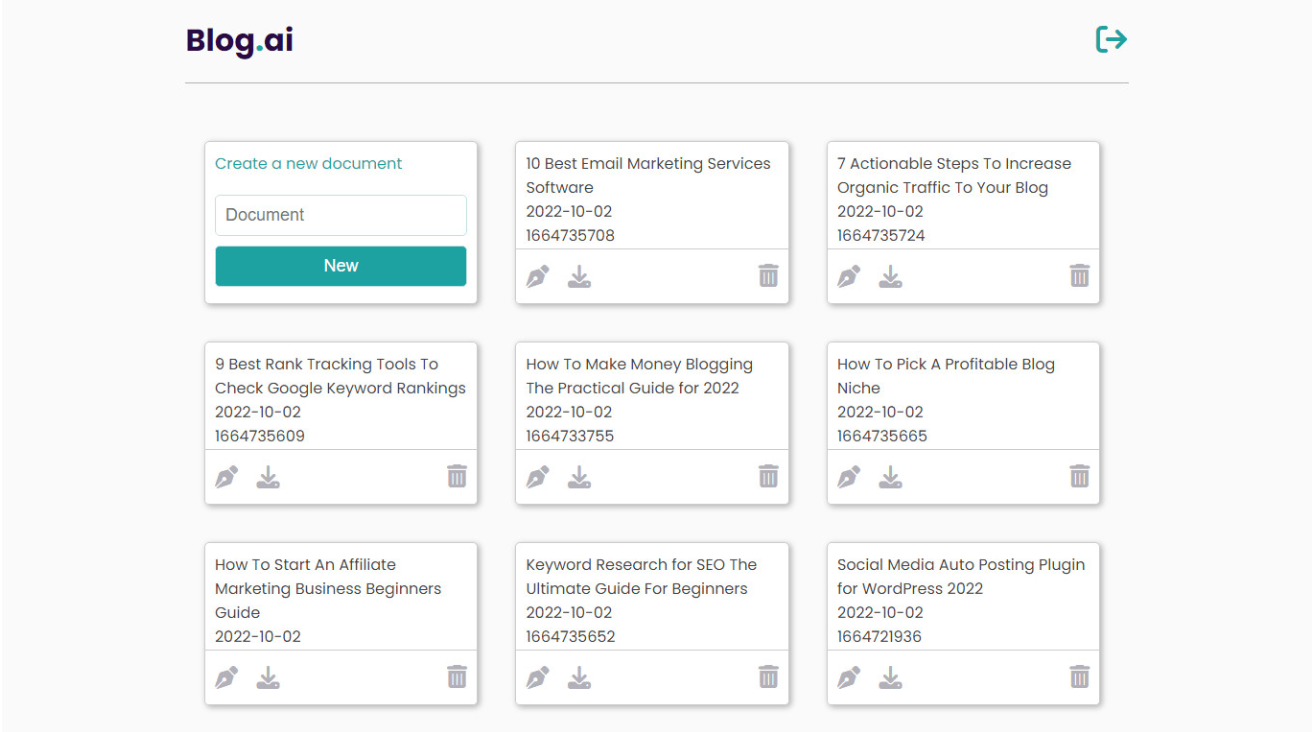The width and height of the screenshot is (1314, 732).
Task: Edit the Social Media Auto Posting Plugin document
Action: [x=849, y=677]
